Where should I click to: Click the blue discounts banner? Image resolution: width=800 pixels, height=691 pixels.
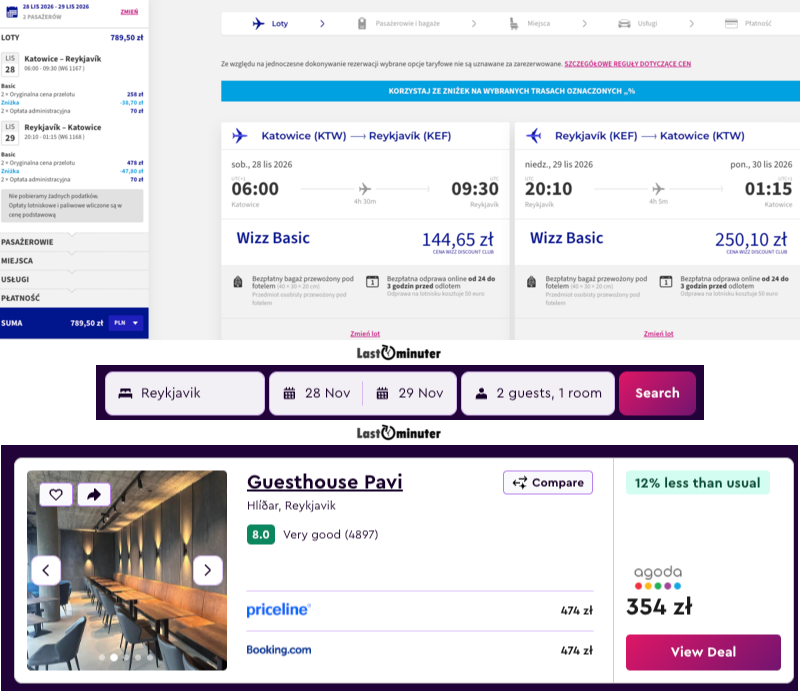click(x=510, y=91)
